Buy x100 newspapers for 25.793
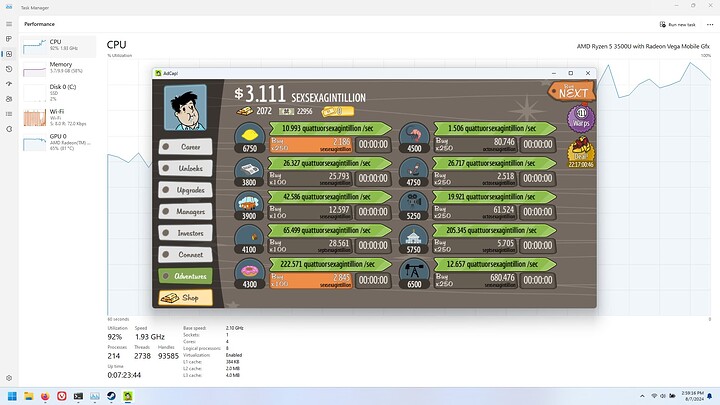 [310, 178]
